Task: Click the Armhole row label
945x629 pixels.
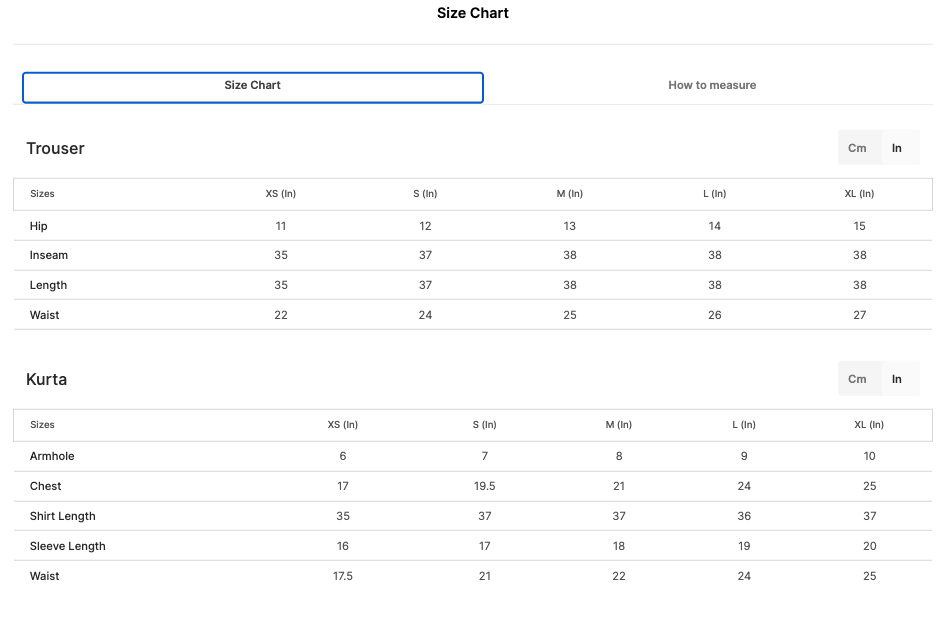Action: (52, 456)
